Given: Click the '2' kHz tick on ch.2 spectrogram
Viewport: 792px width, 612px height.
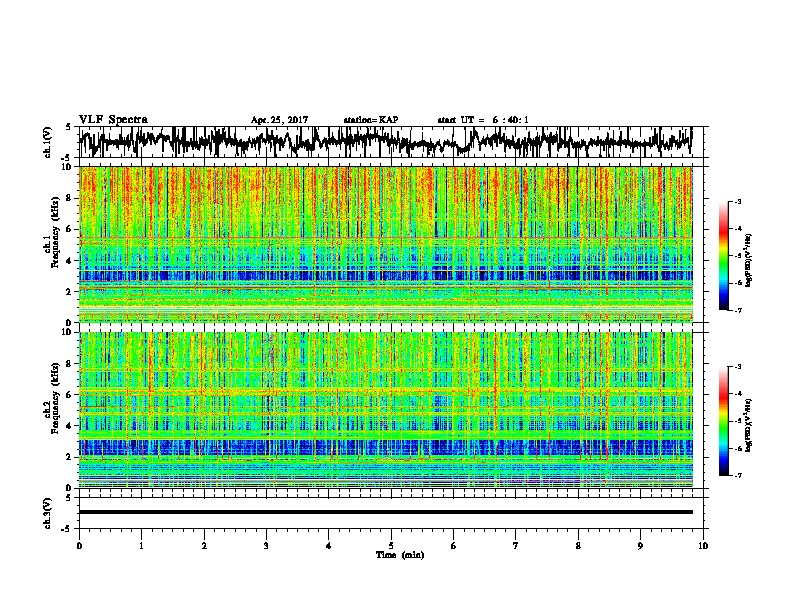Looking at the screenshot, I should pyautogui.click(x=70, y=457).
